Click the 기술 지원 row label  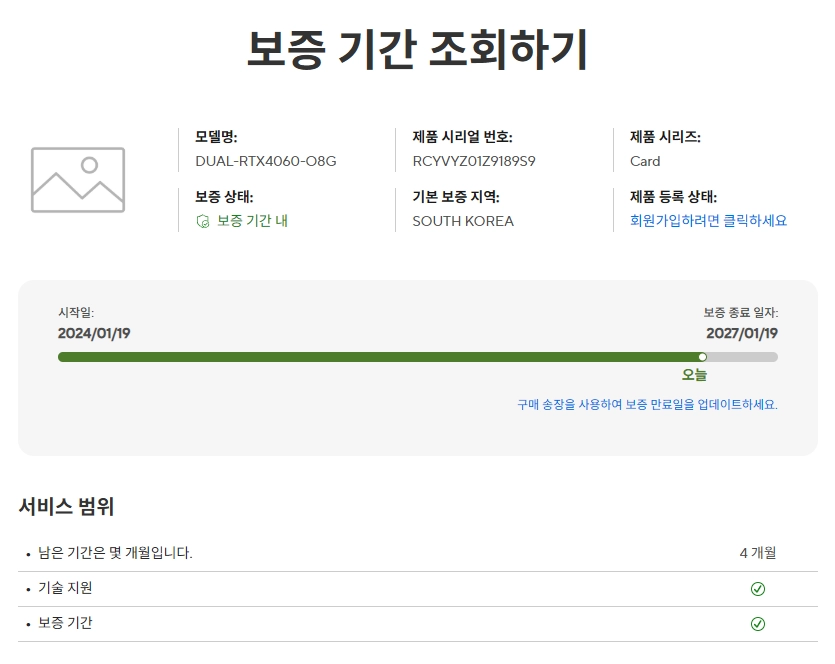[65, 588]
